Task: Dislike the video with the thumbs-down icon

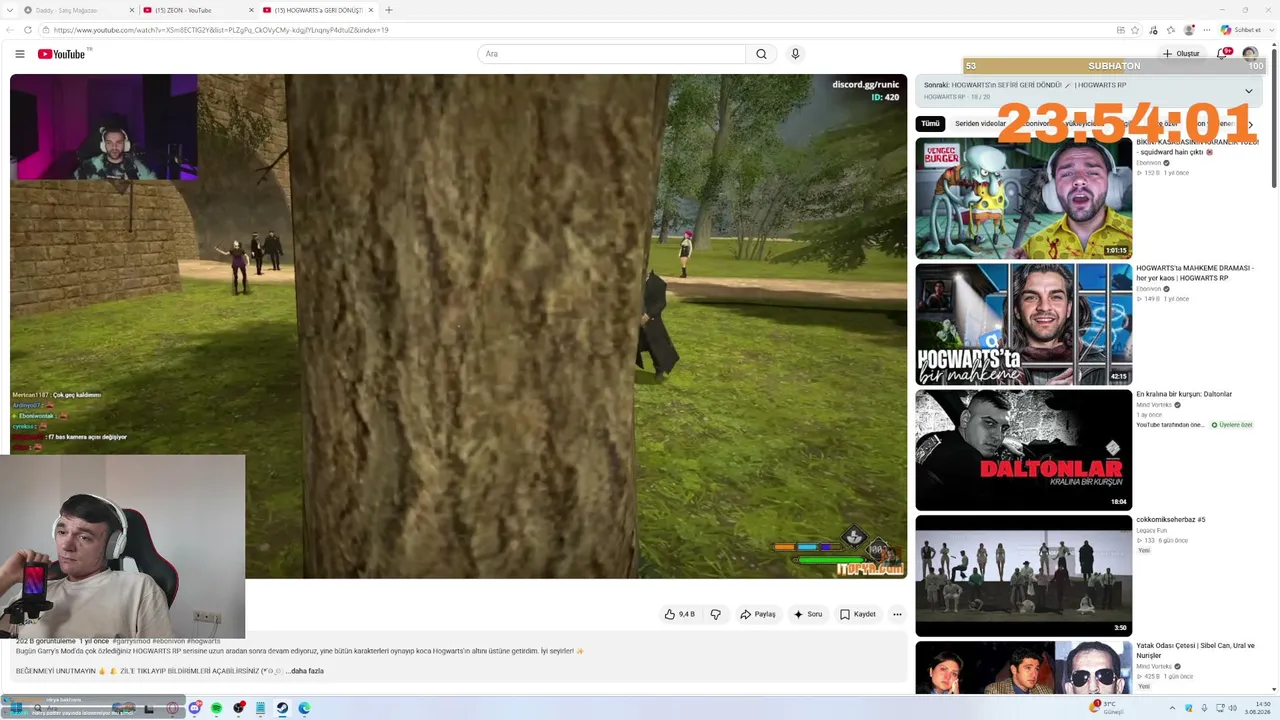Action: coord(715,614)
